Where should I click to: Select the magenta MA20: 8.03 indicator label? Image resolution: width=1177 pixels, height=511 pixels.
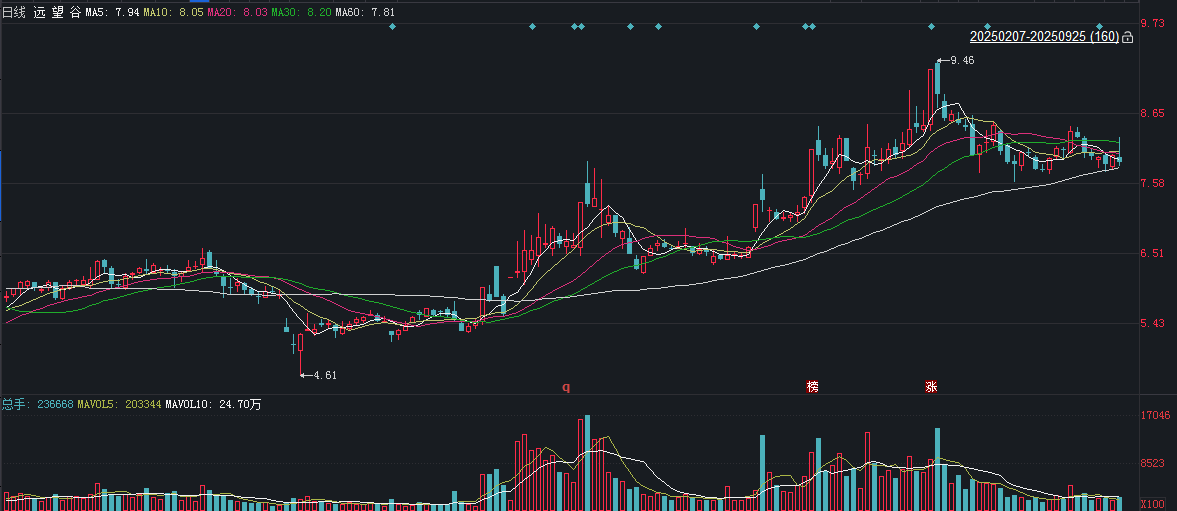pyautogui.click(x=237, y=13)
